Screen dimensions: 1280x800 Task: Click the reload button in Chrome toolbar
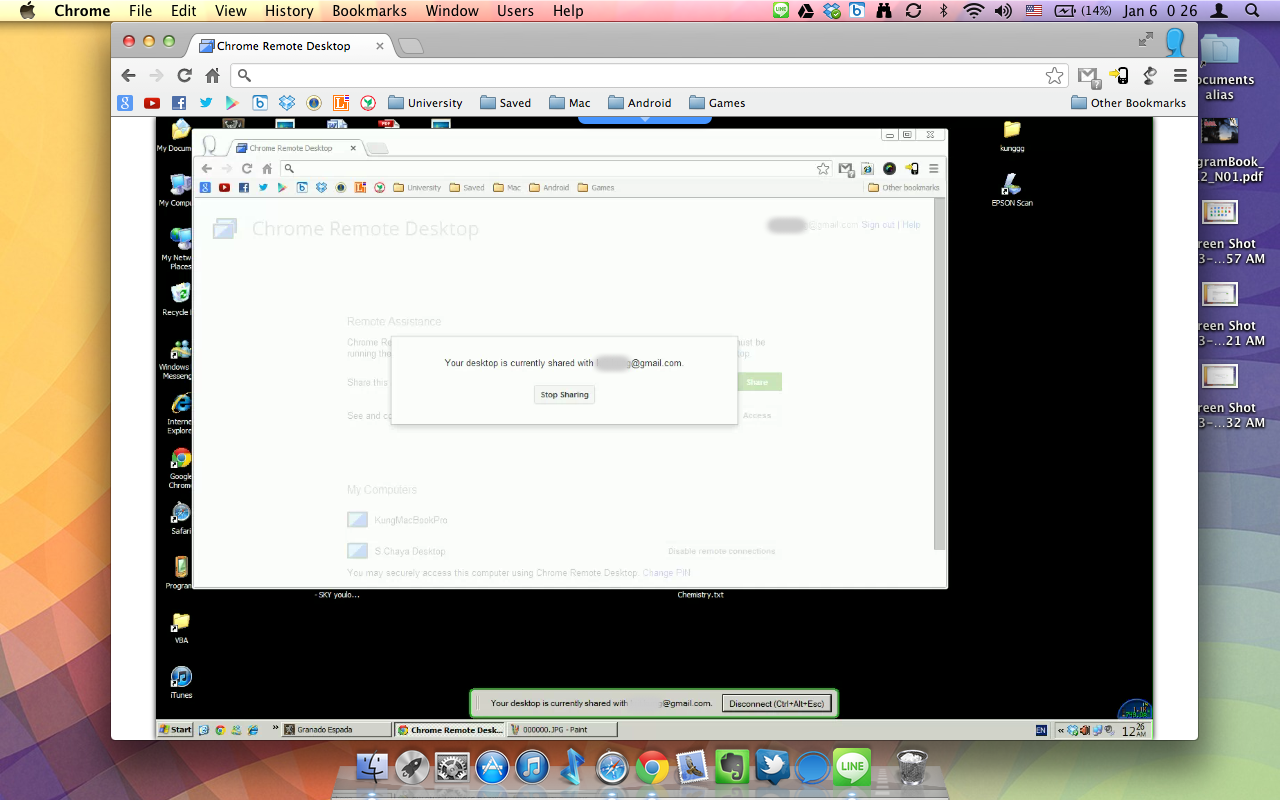point(184,75)
